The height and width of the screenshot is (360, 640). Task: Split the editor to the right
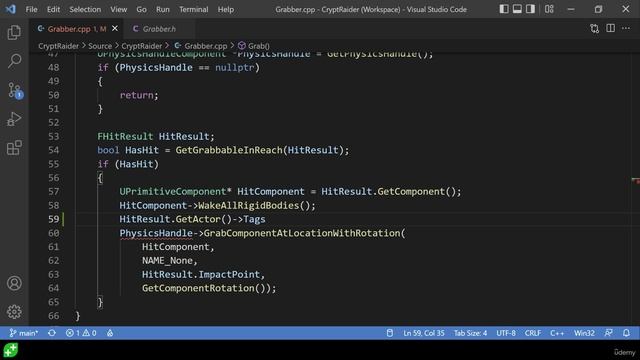[x=610, y=28]
